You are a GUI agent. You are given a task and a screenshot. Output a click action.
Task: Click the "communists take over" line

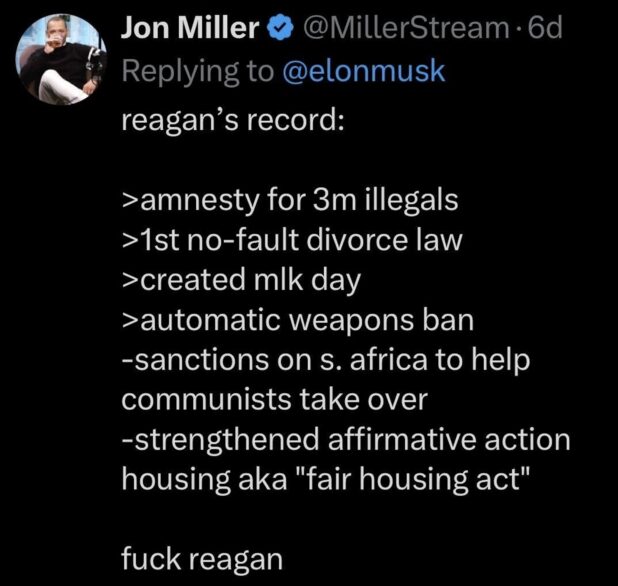click(274, 400)
